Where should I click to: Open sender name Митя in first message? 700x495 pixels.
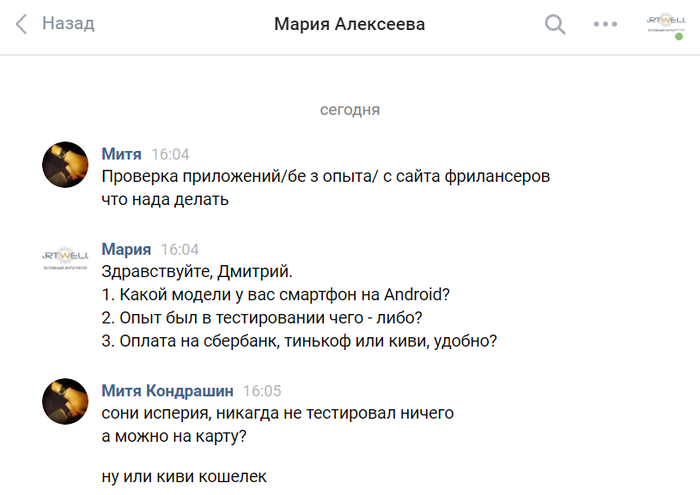pyautogui.click(x=122, y=154)
